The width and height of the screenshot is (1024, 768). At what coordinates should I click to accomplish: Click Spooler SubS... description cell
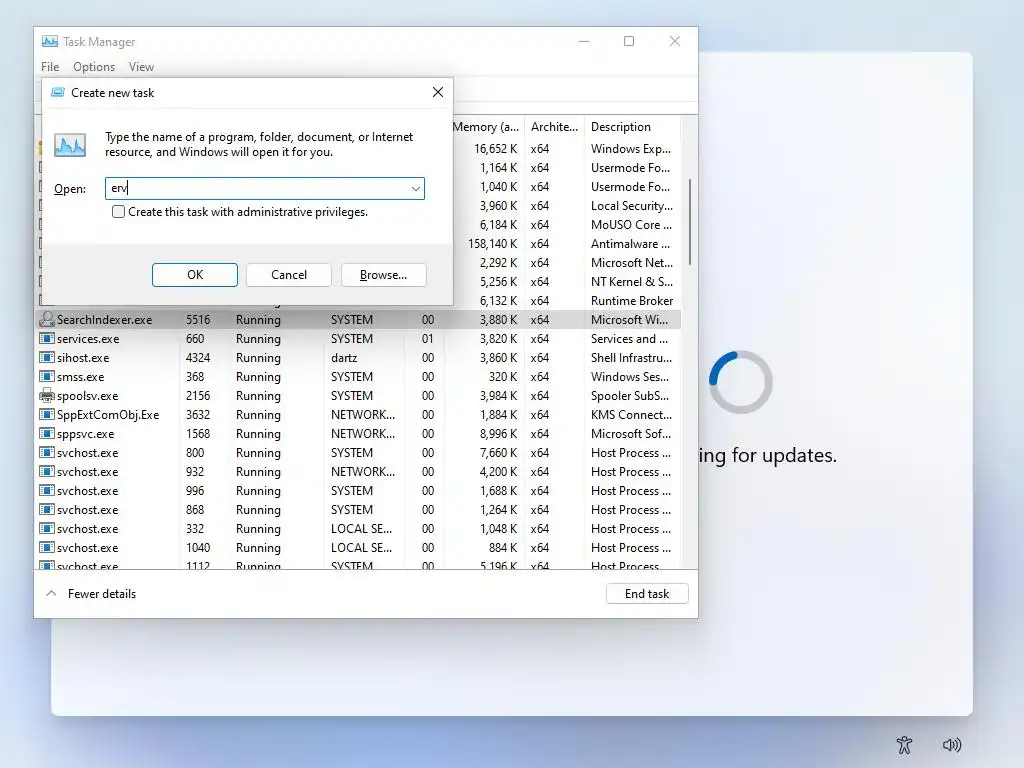pos(630,395)
